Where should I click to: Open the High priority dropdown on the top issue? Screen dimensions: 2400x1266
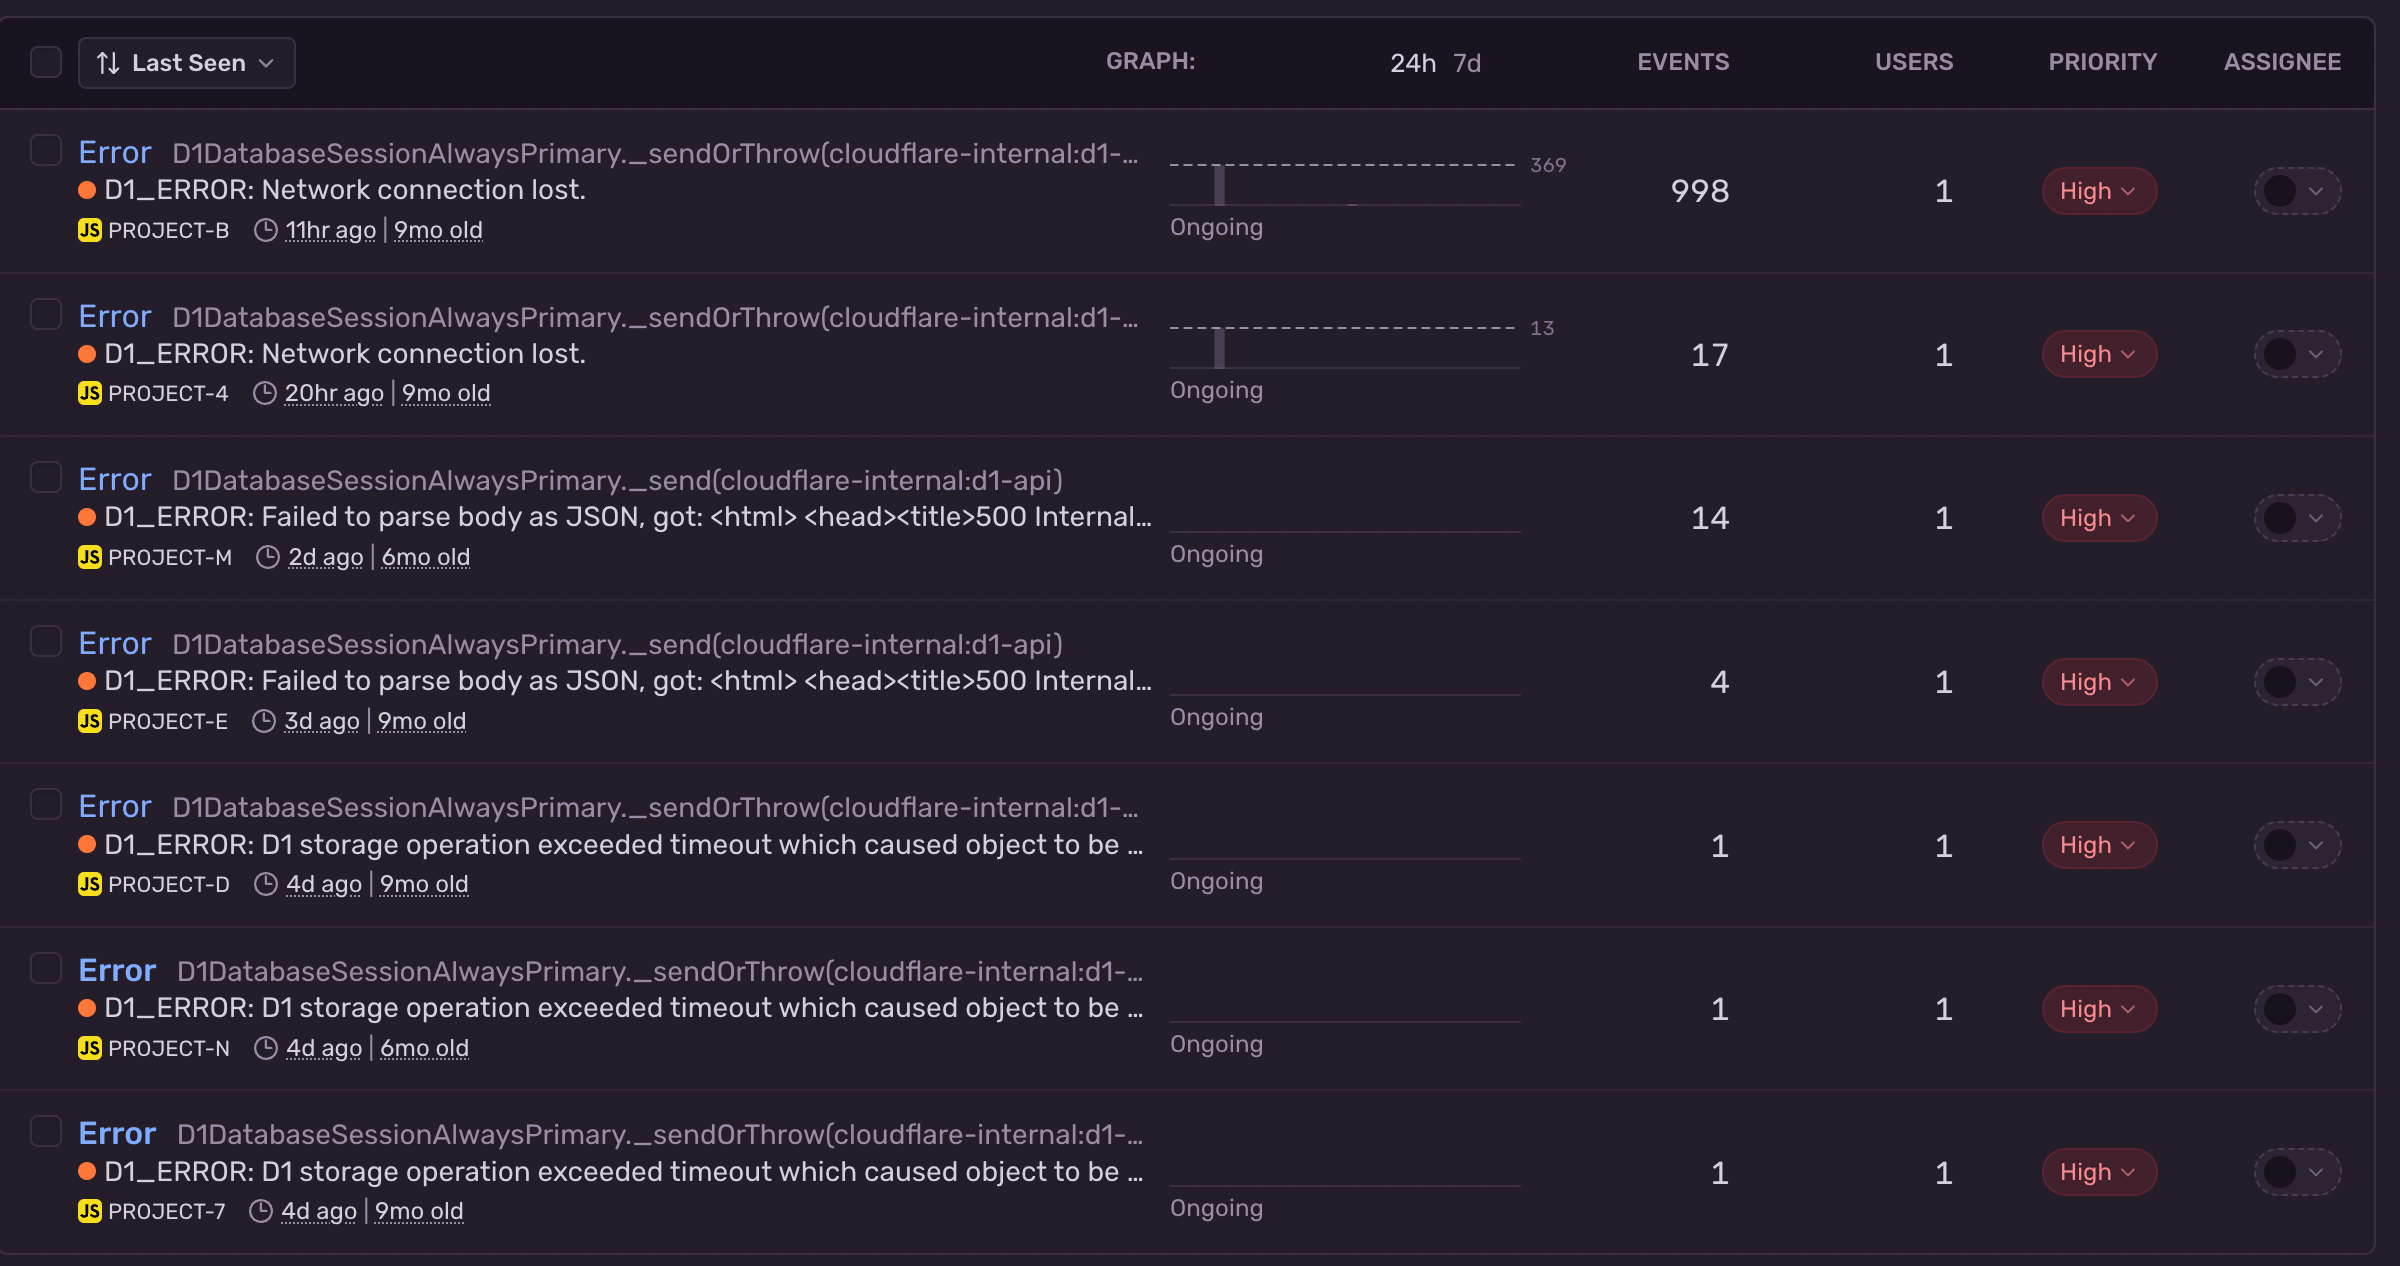tap(2098, 191)
